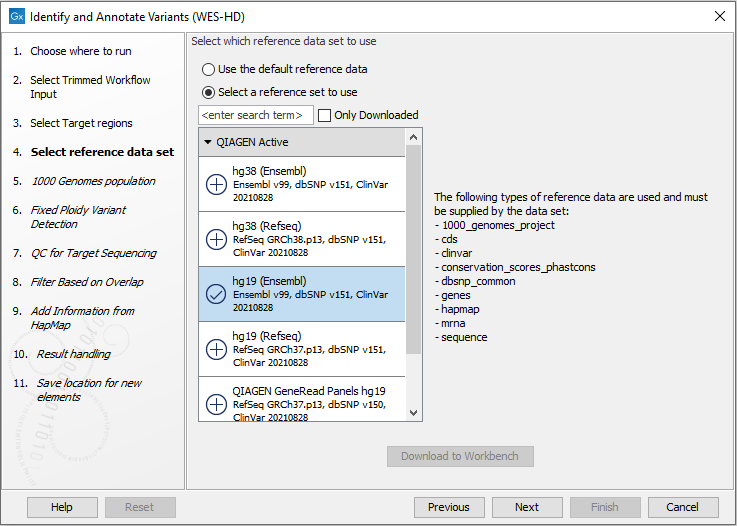
Task: Click the Download to Workbench button
Action: [460, 456]
